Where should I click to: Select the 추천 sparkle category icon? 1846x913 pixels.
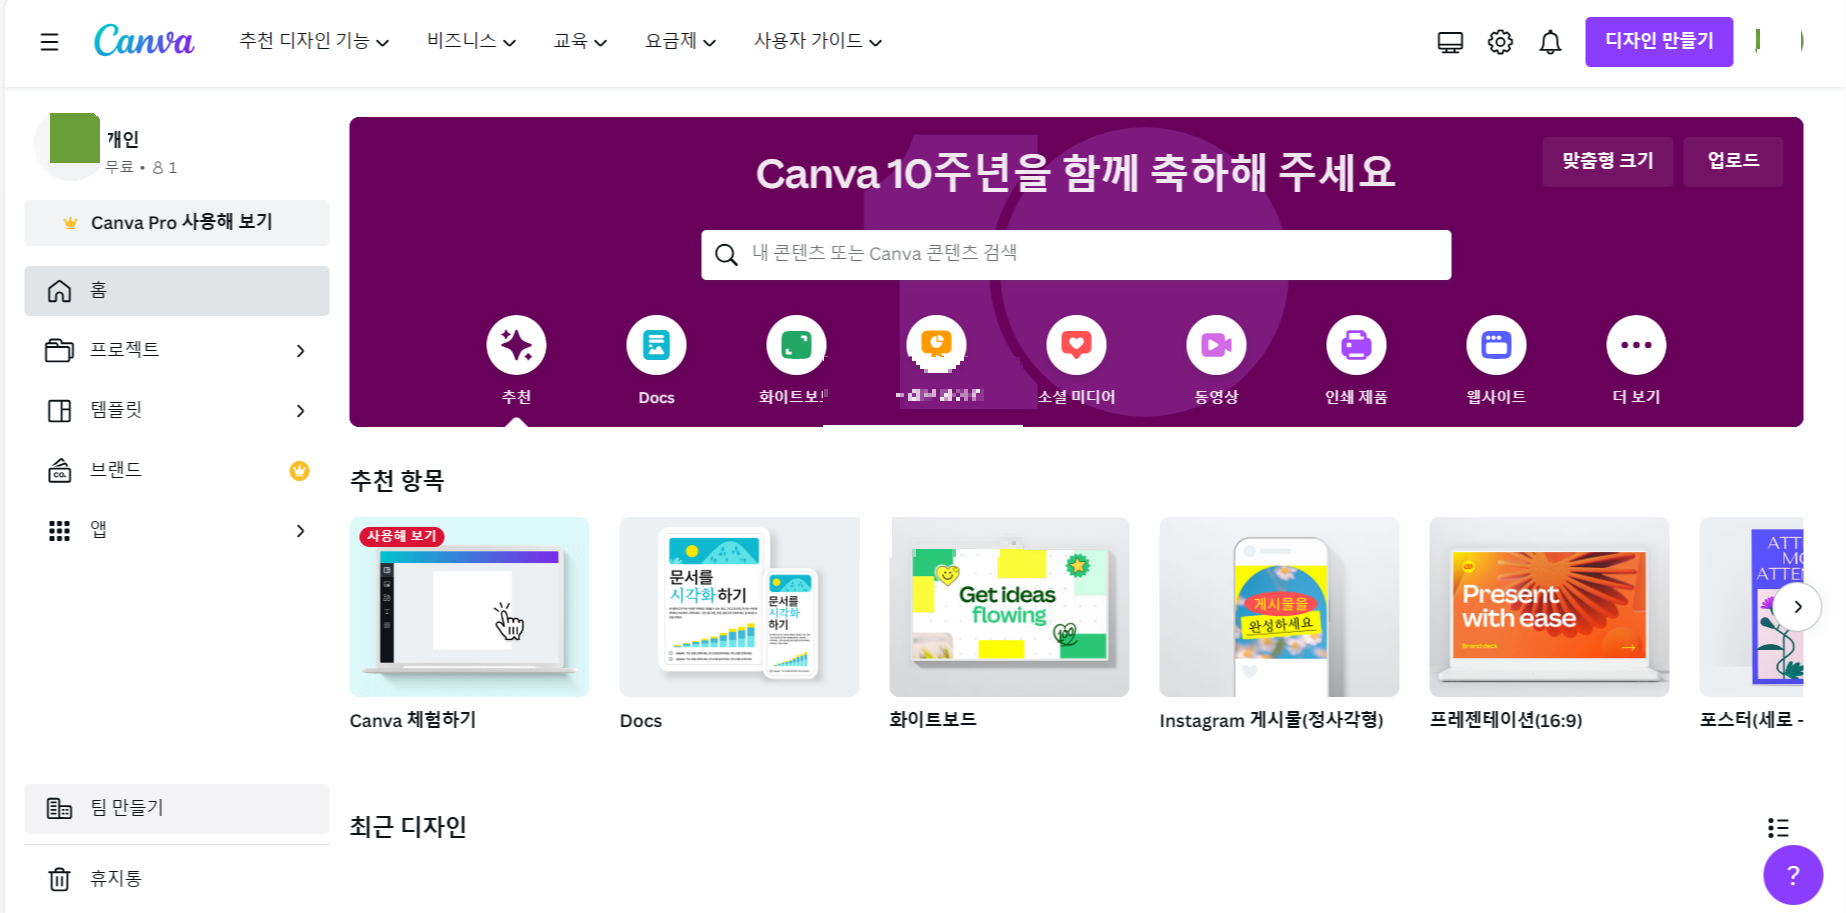tap(516, 345)
